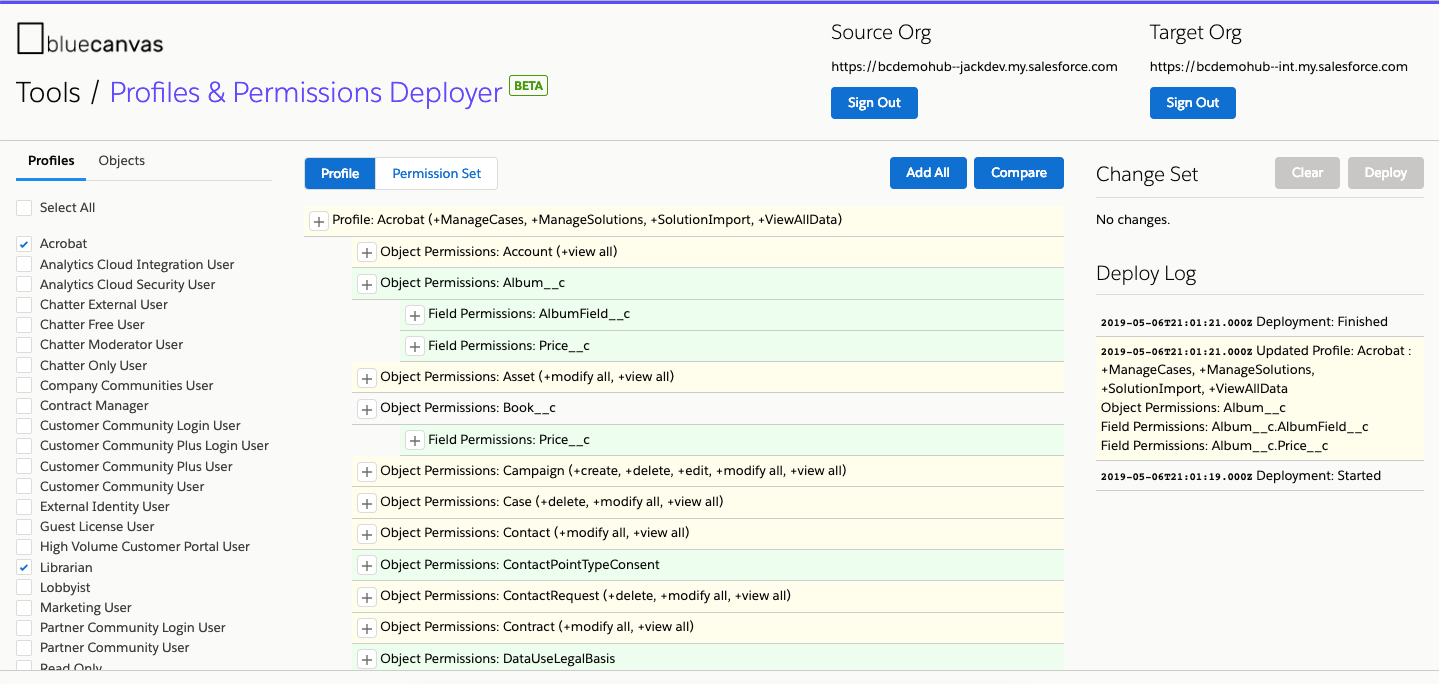Check the Lobbyist profile checkbox

point(24,587)
